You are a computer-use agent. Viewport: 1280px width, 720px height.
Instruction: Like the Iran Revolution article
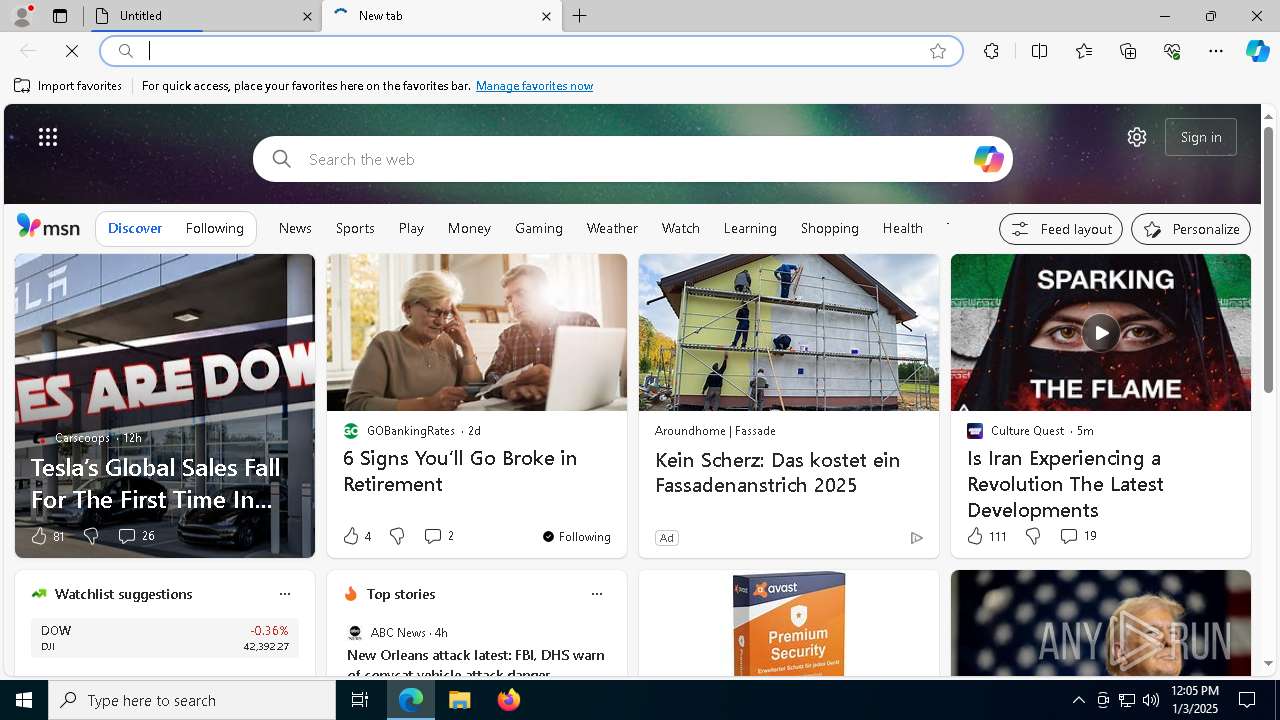987,536
